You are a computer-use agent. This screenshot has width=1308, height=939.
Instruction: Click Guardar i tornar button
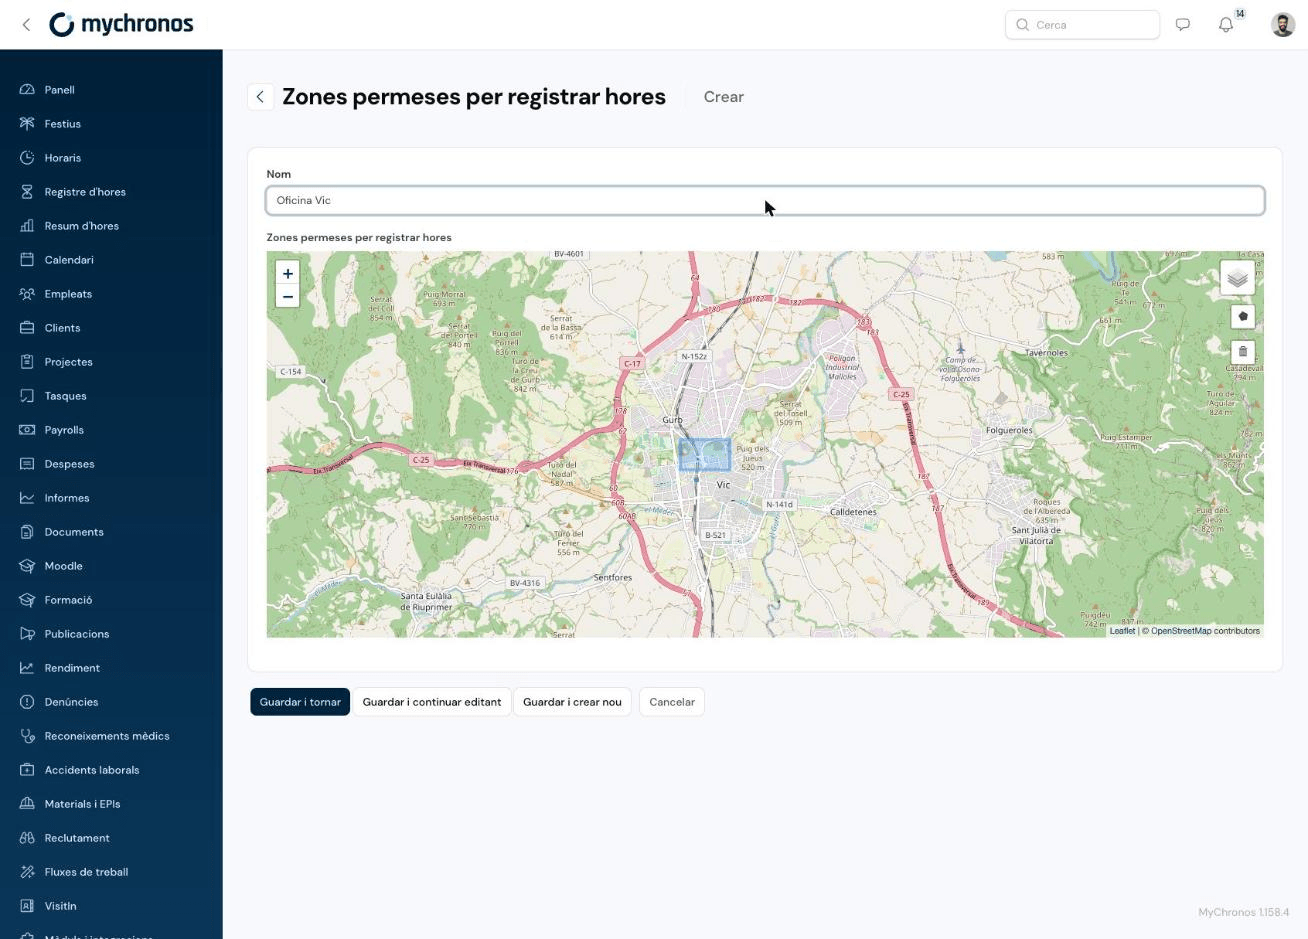point(300,702)
